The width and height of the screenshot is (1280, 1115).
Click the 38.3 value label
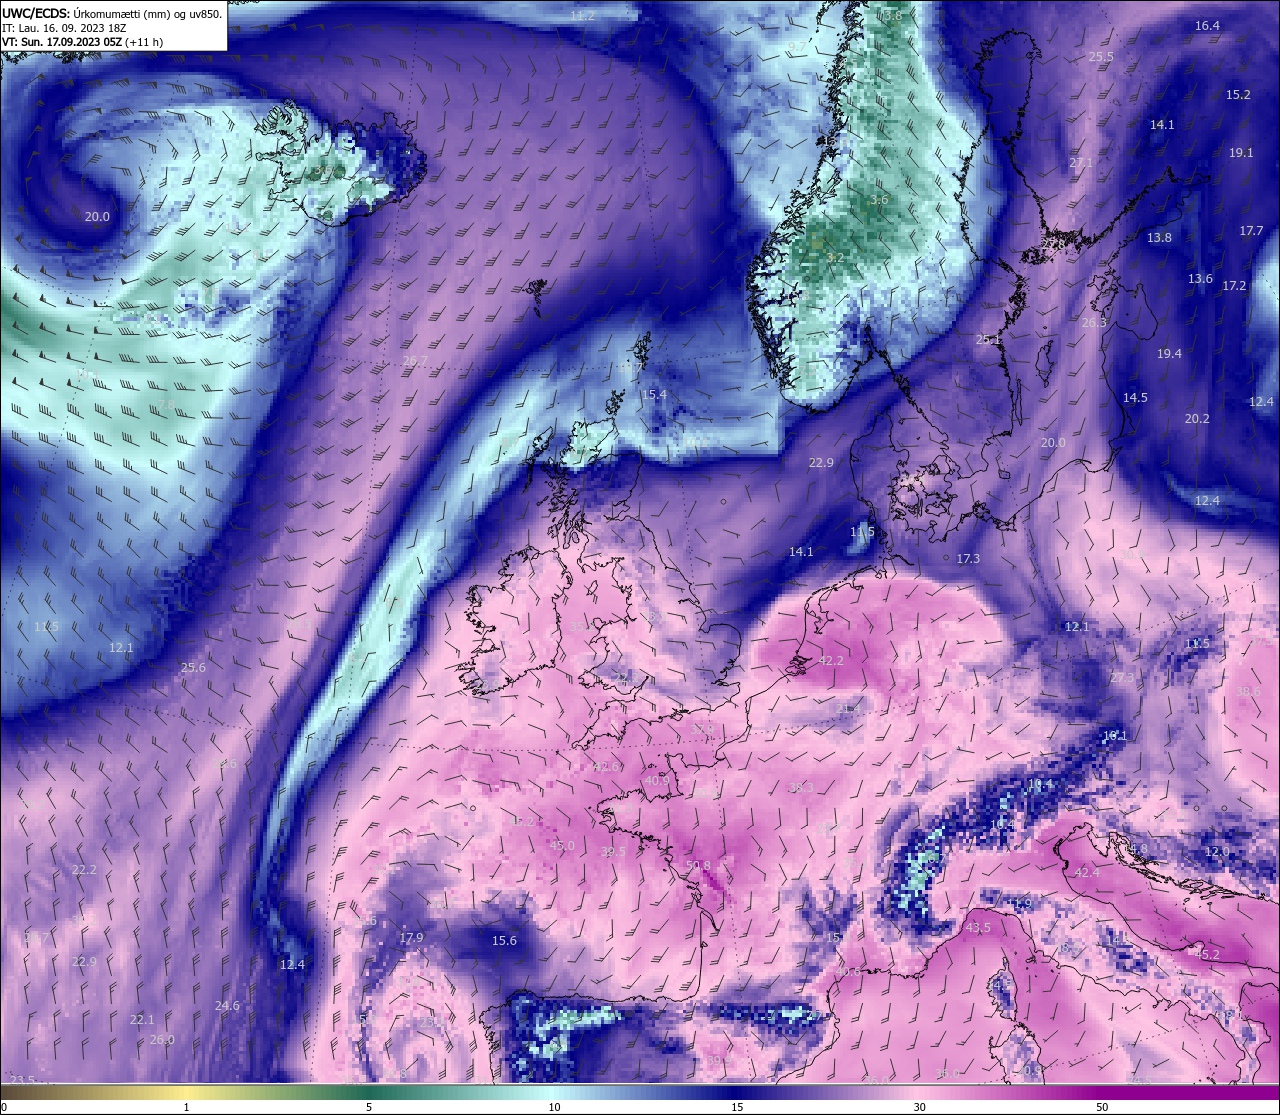pos(801,788)
